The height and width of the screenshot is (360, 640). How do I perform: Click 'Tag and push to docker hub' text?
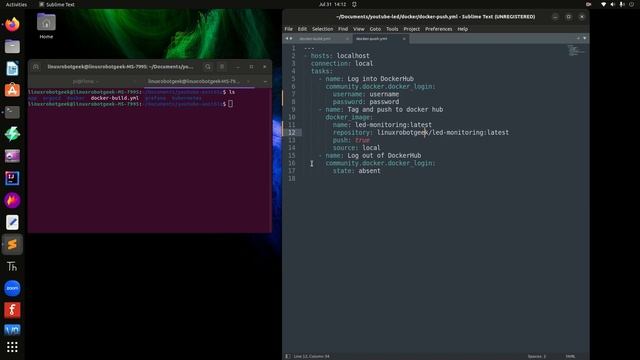click(x=395, y=109)
